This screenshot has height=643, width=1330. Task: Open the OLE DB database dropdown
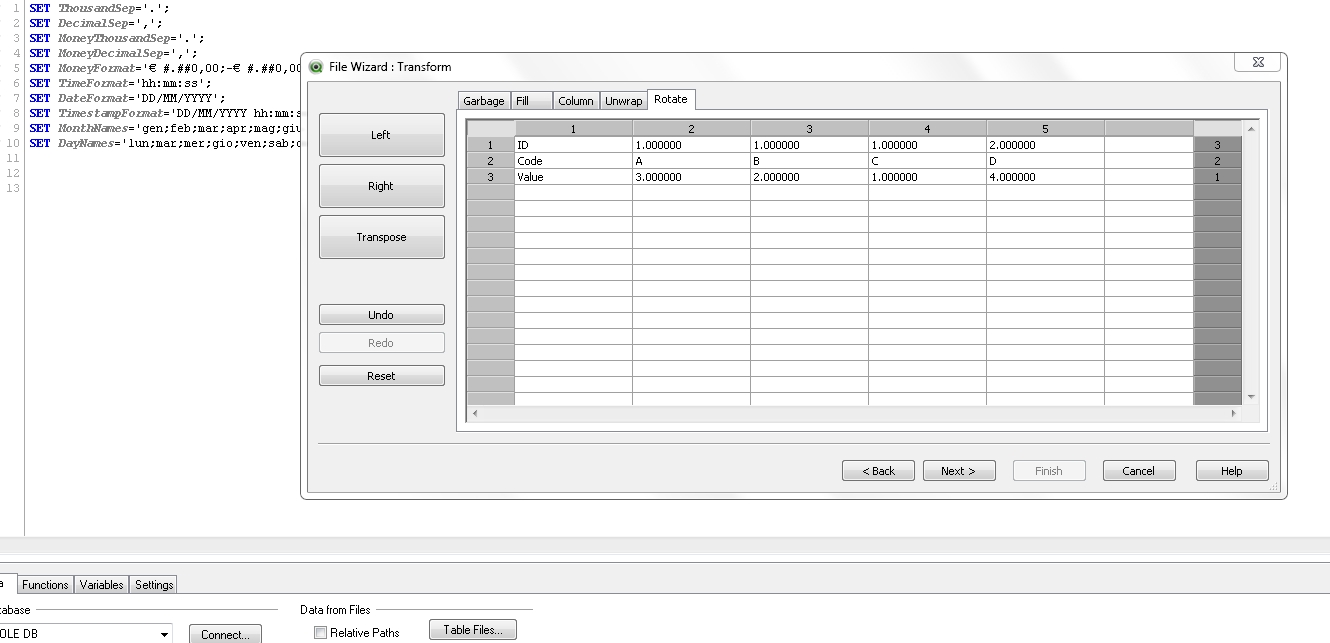tap(164, 634)
